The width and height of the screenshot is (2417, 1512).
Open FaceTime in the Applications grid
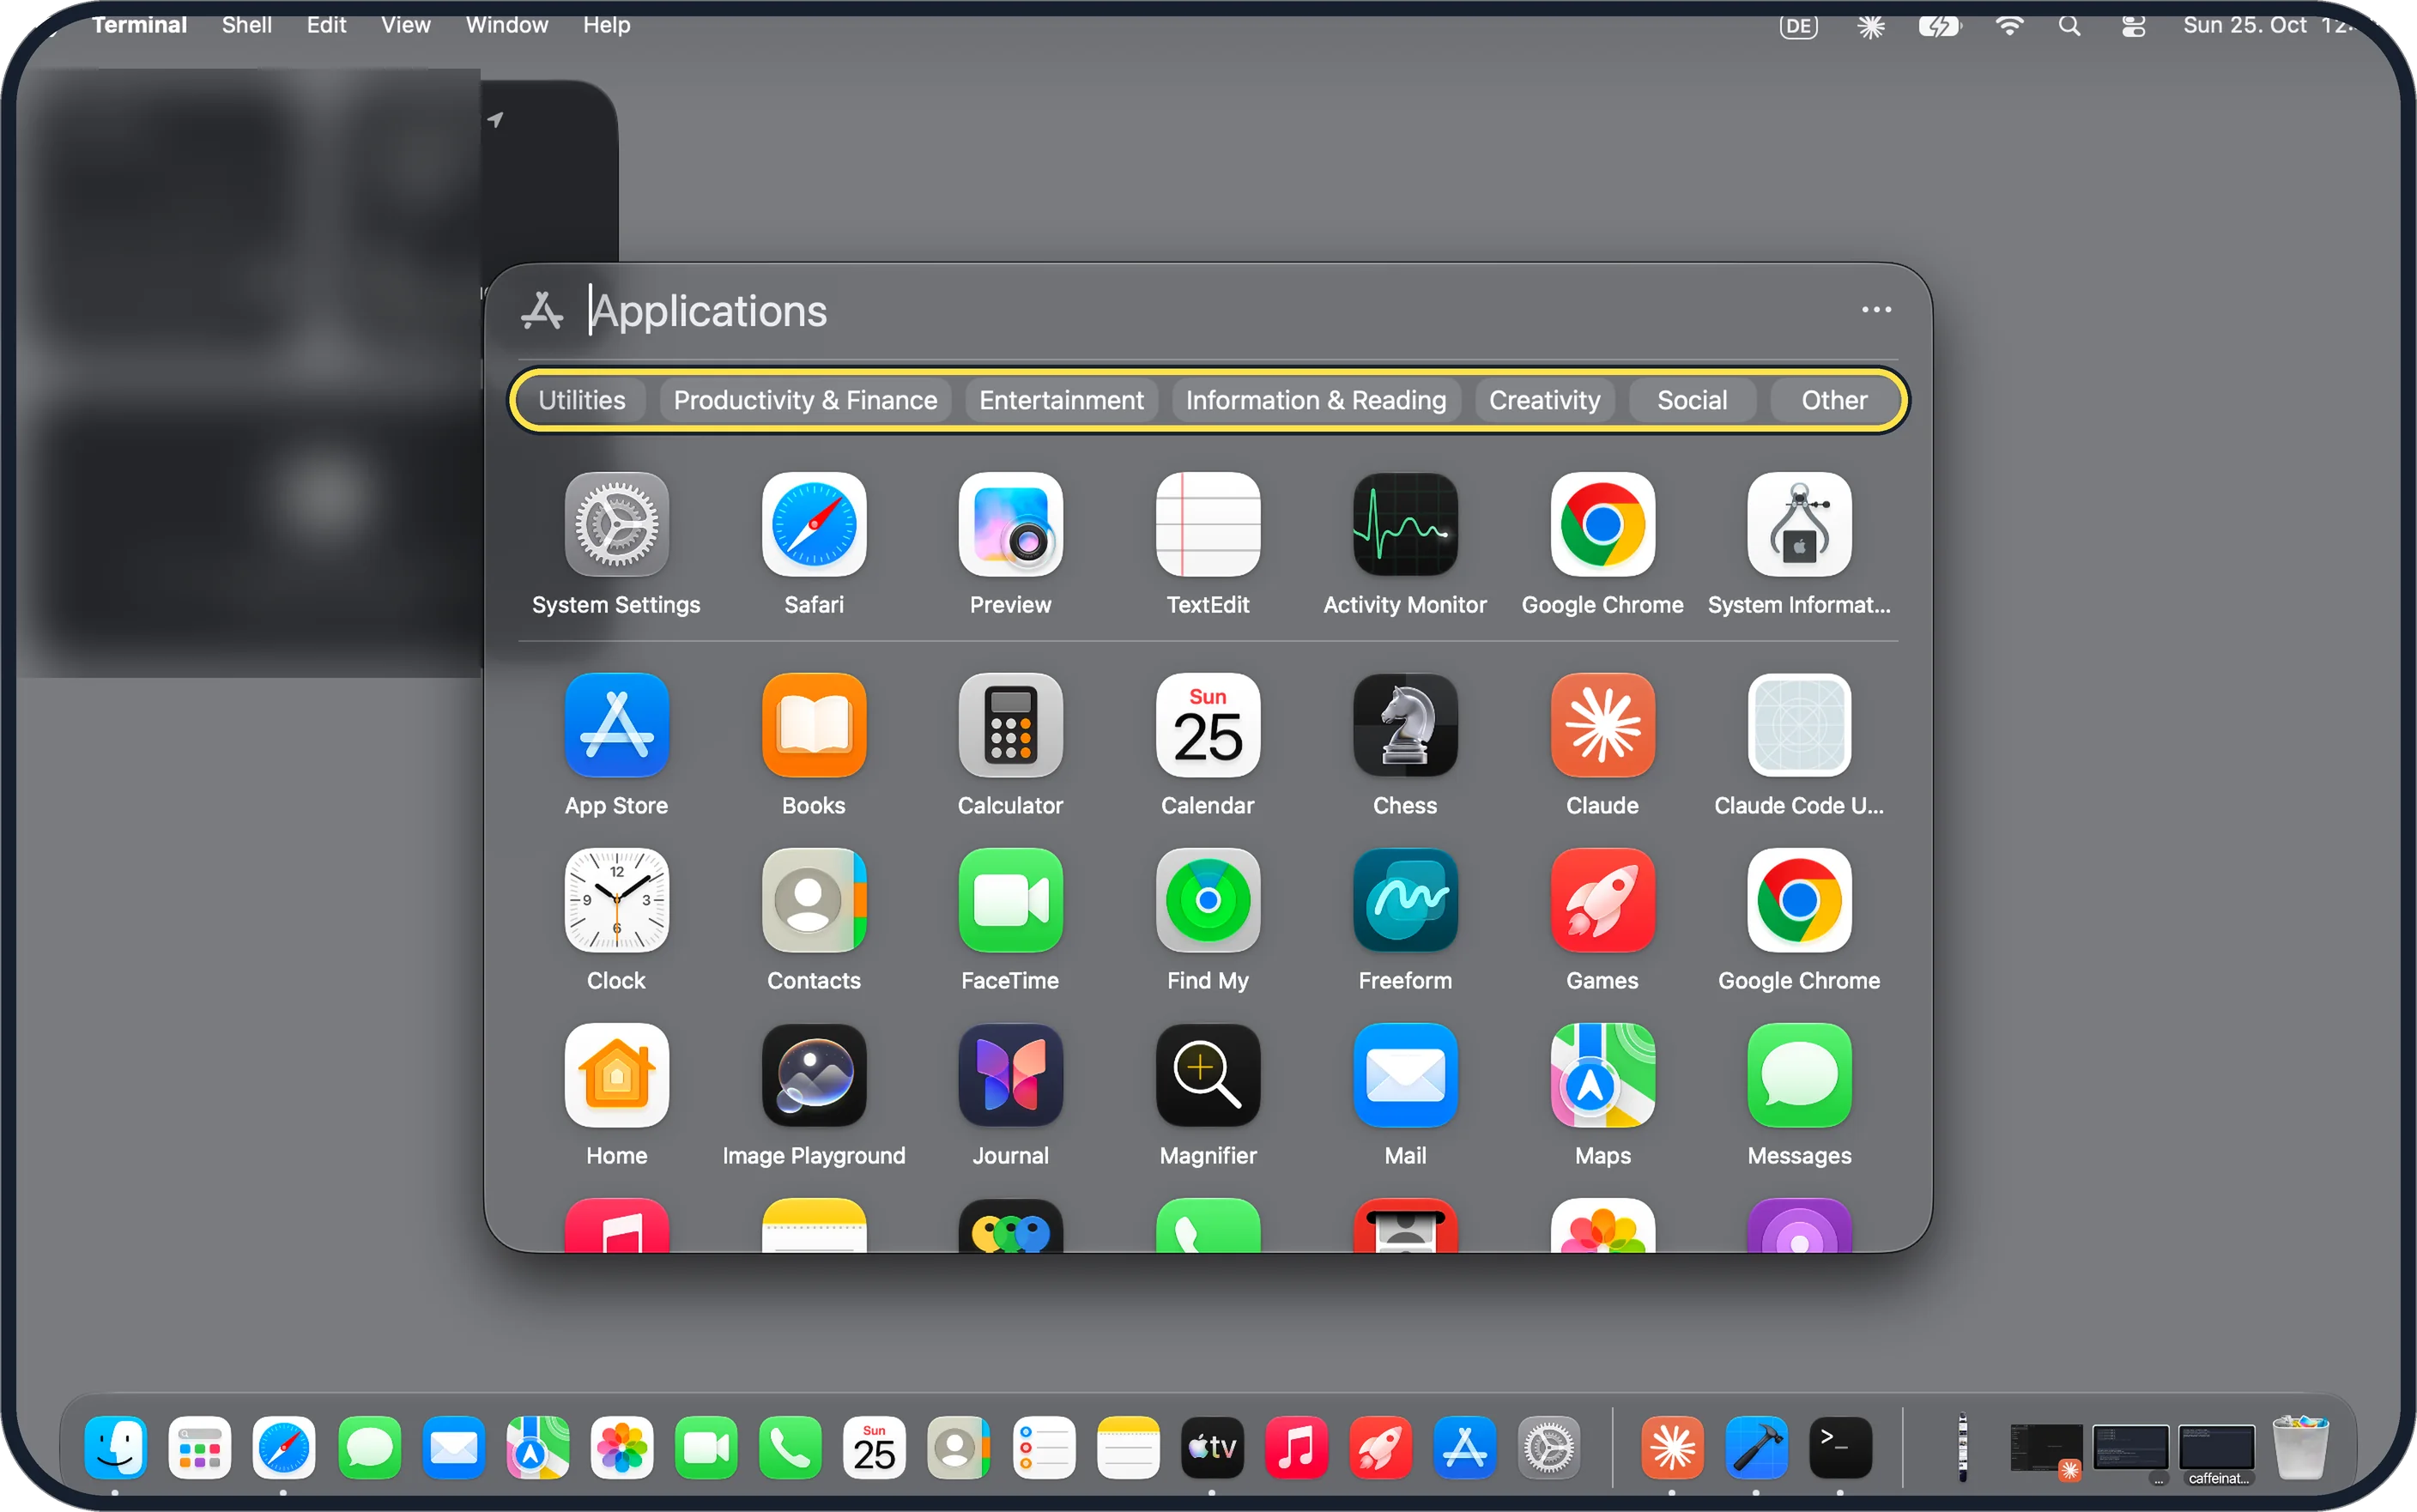(1011, 900)
